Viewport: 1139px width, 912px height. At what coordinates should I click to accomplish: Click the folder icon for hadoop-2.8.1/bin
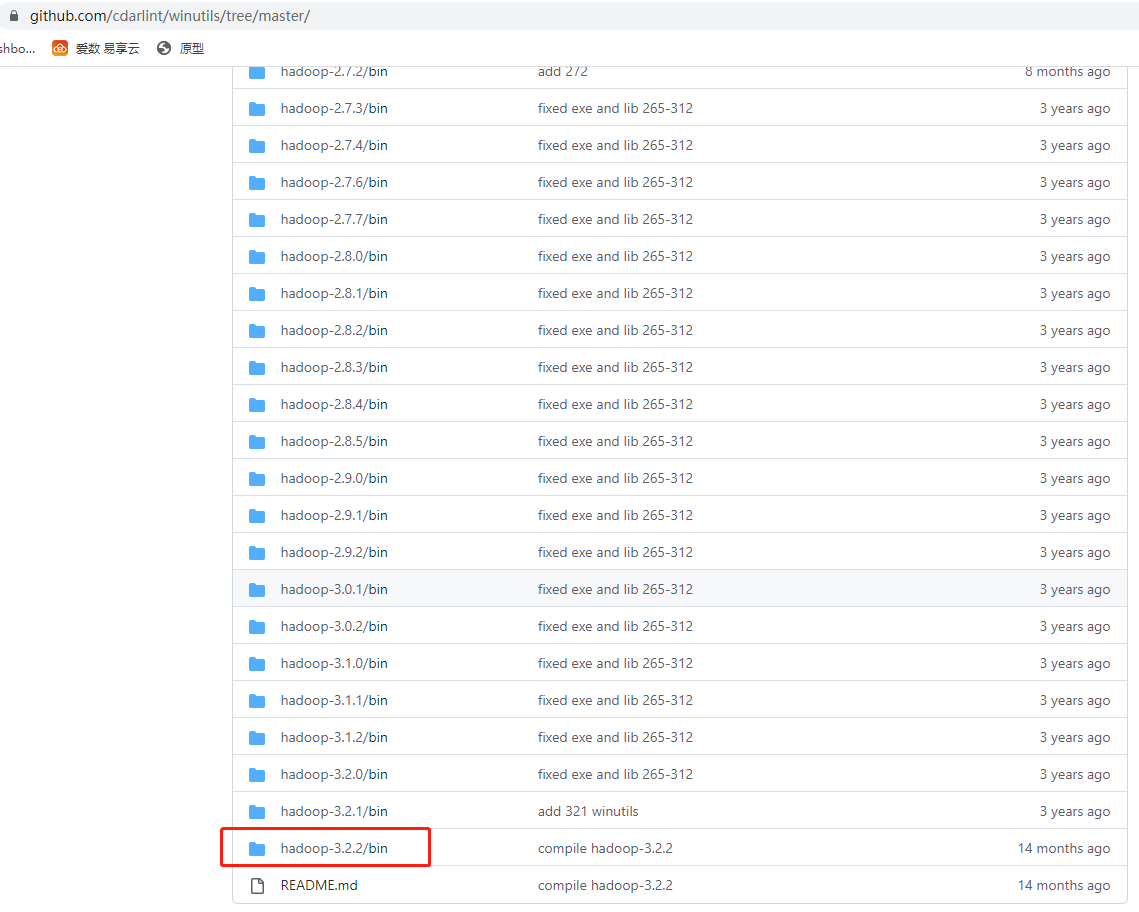tap(257, 294)
